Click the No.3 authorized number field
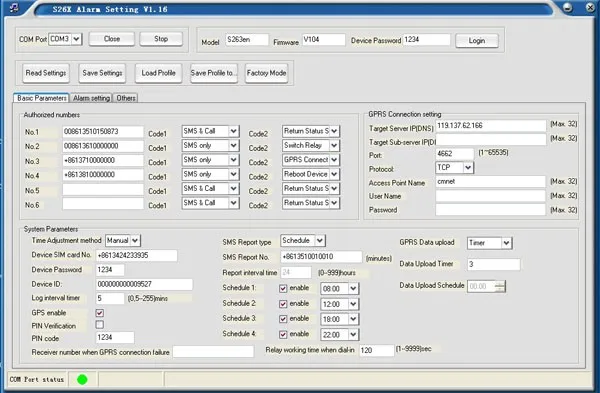 (103, 161)
